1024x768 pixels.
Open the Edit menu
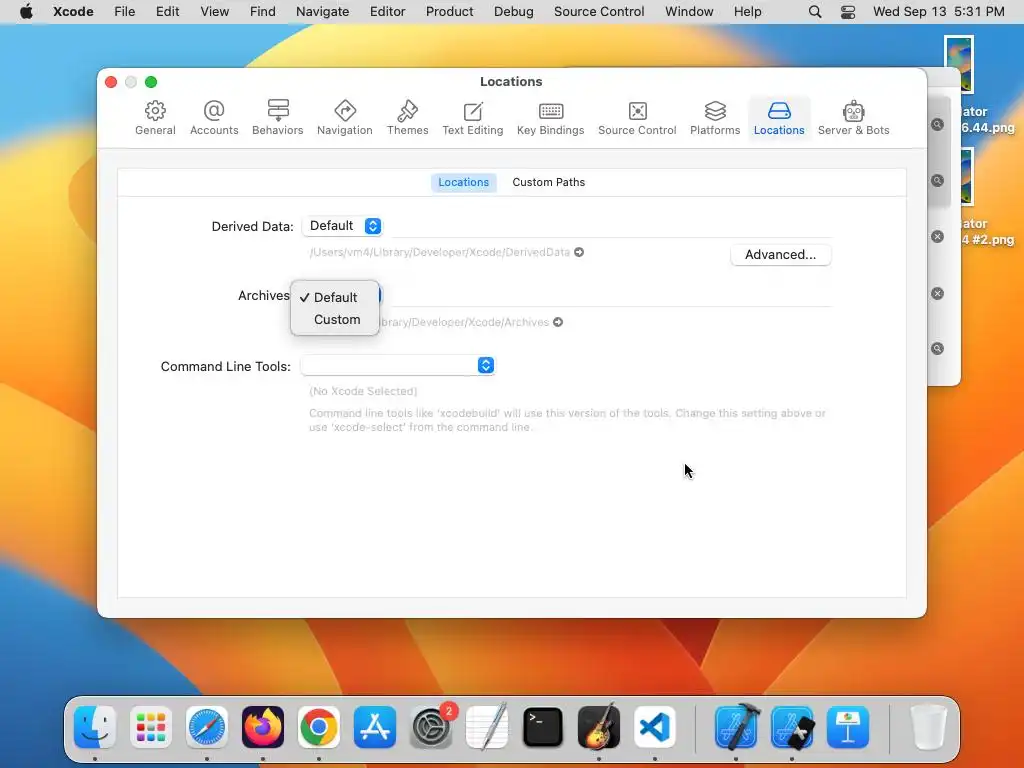point(167,12)
